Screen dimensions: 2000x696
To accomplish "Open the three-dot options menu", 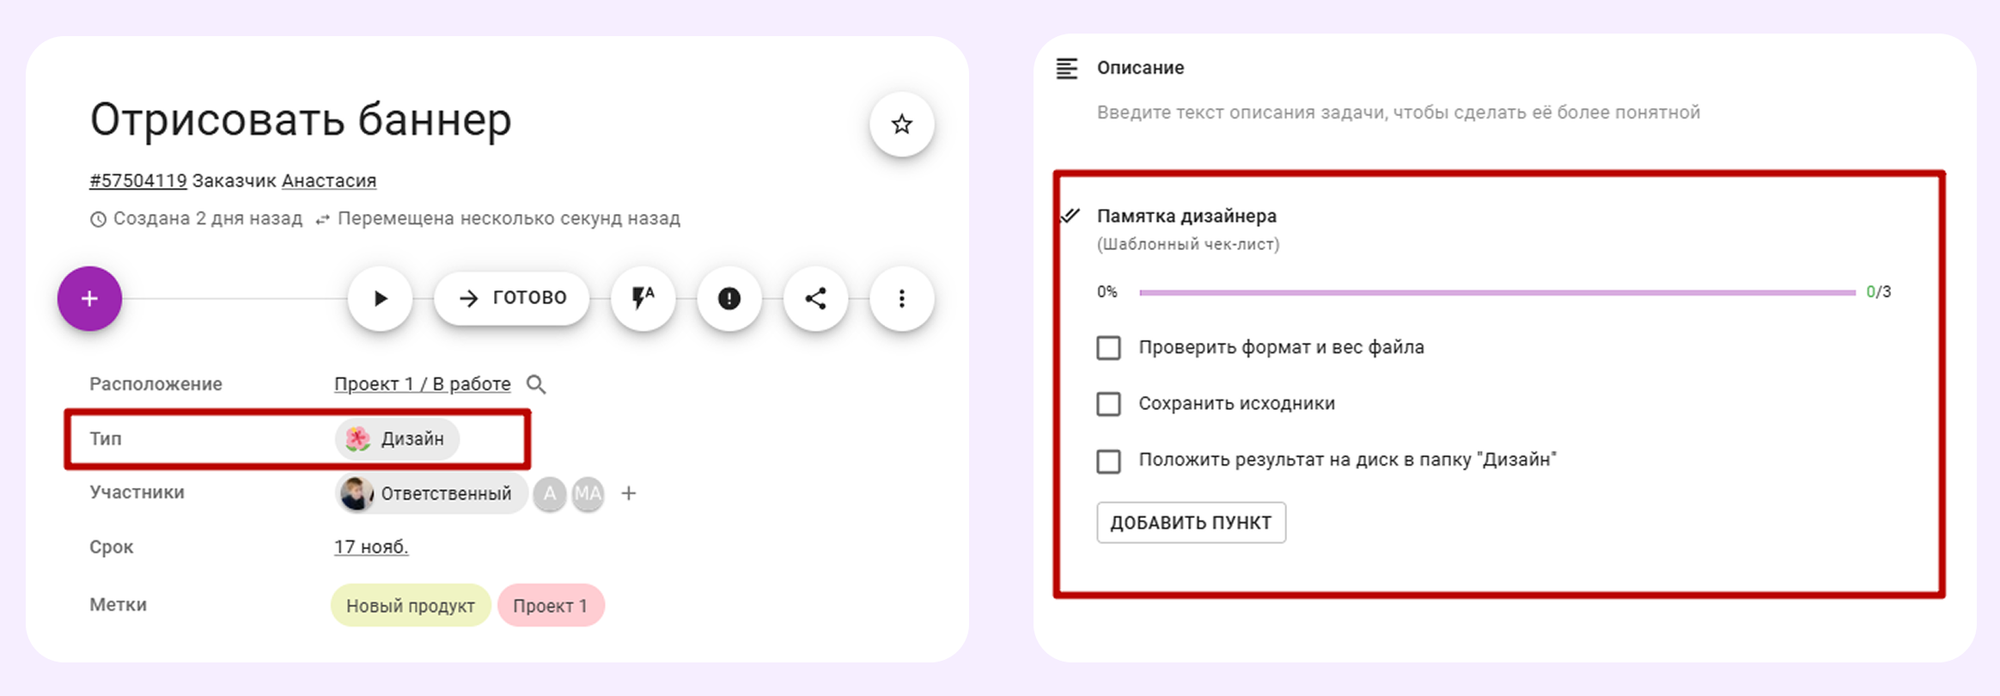I will 901,298.
